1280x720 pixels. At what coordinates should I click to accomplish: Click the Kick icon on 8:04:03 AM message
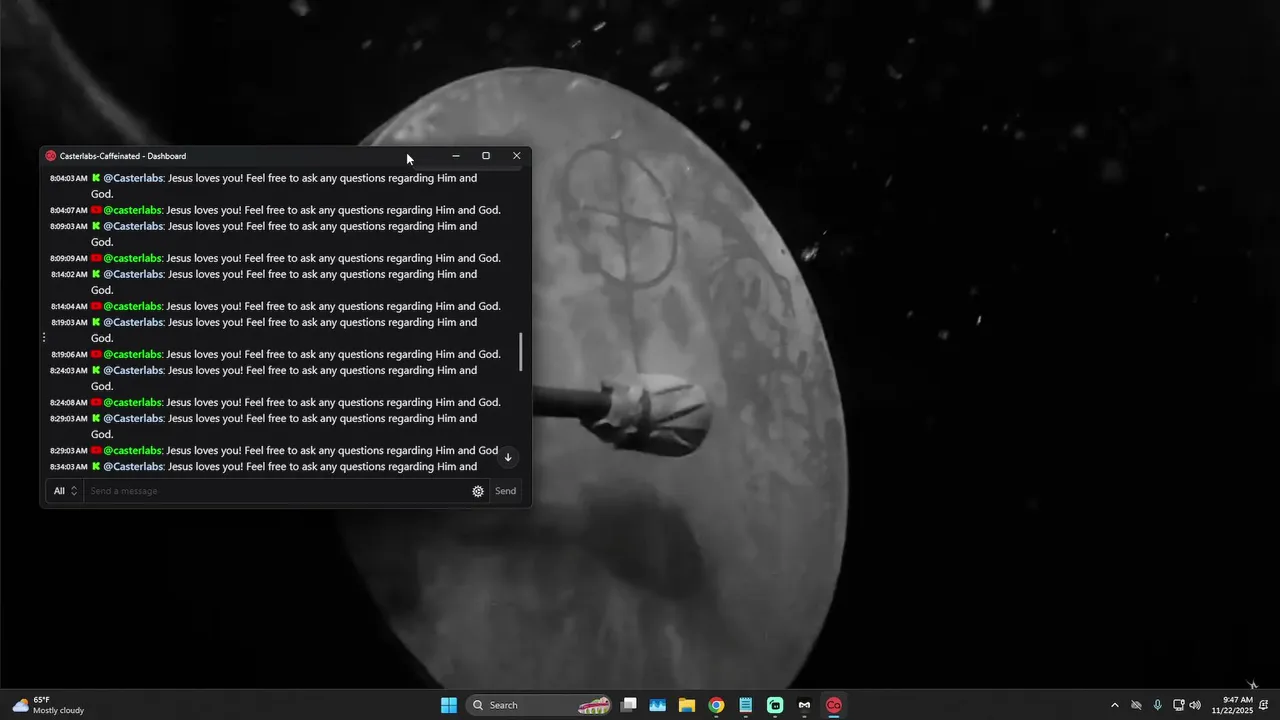tap(96, 178)
